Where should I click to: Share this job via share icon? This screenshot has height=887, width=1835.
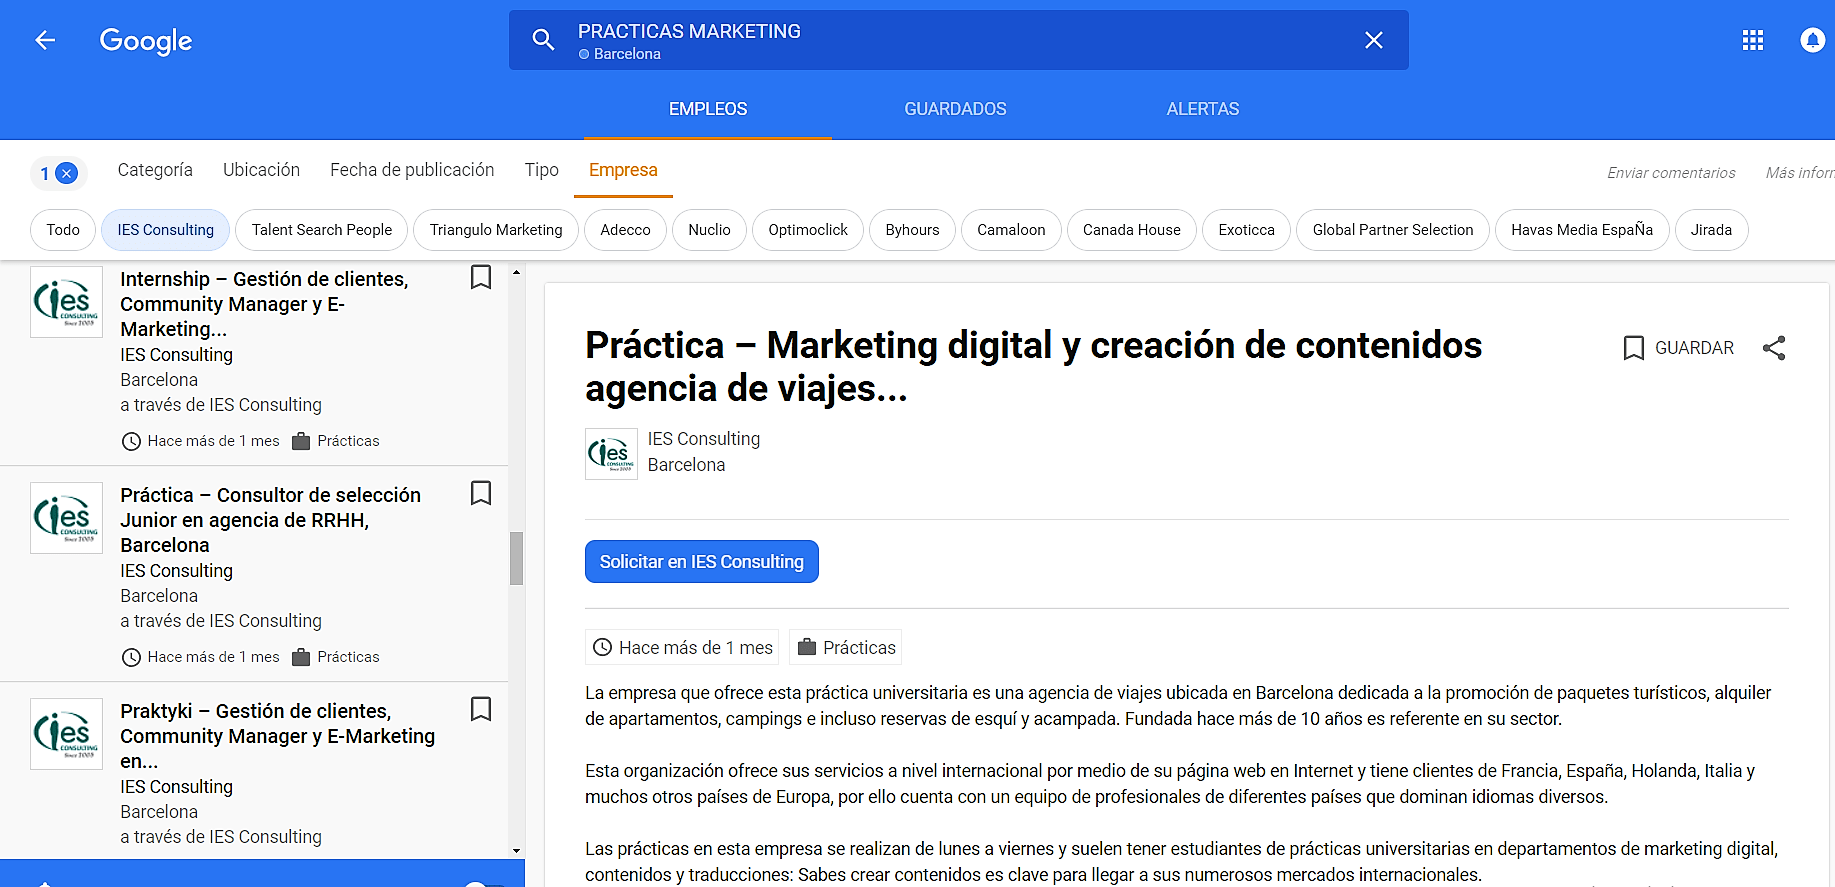point(1774,348)
